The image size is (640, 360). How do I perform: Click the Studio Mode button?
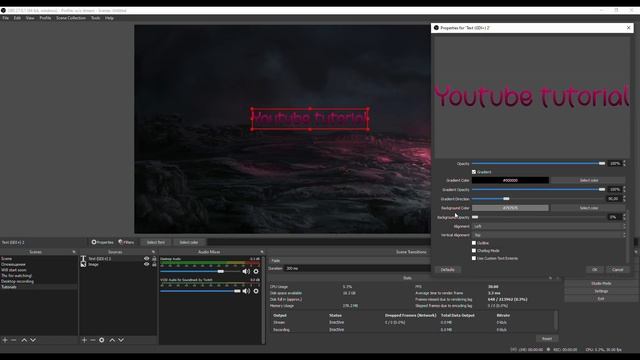601,283
